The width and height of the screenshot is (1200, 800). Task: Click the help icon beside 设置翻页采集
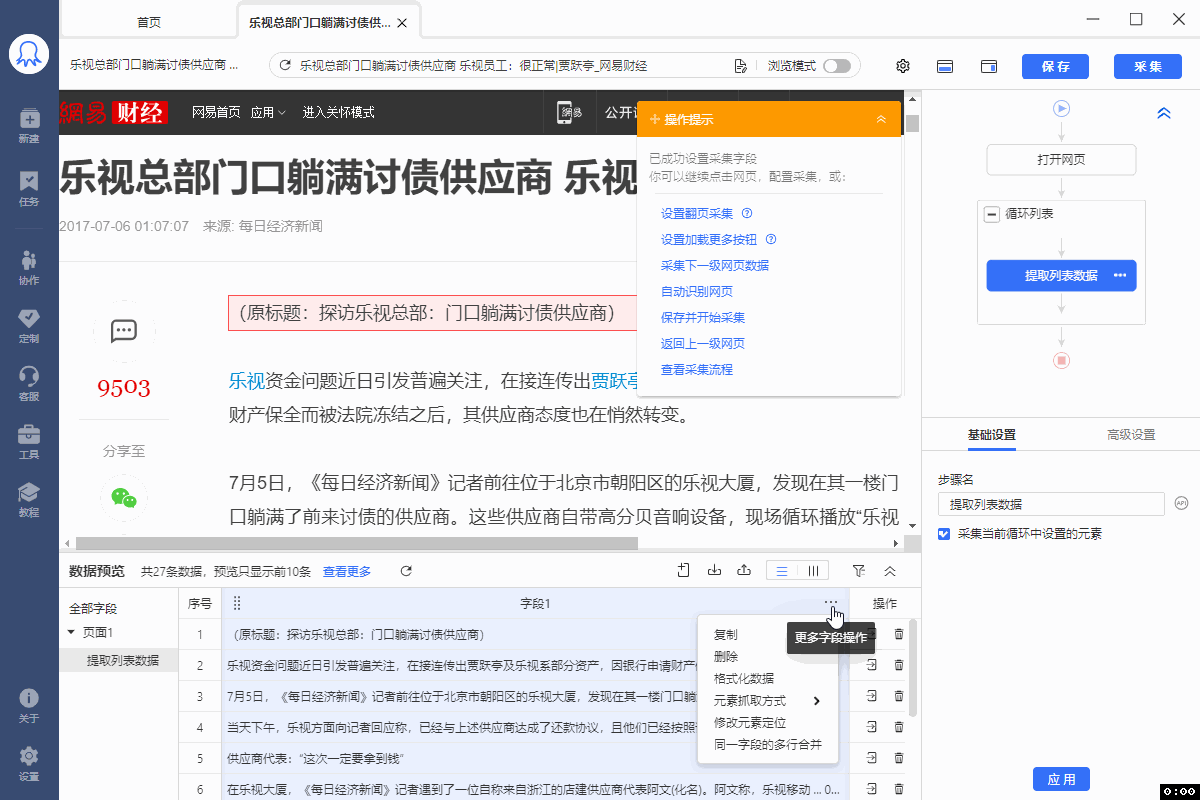(x=747, y=213)
